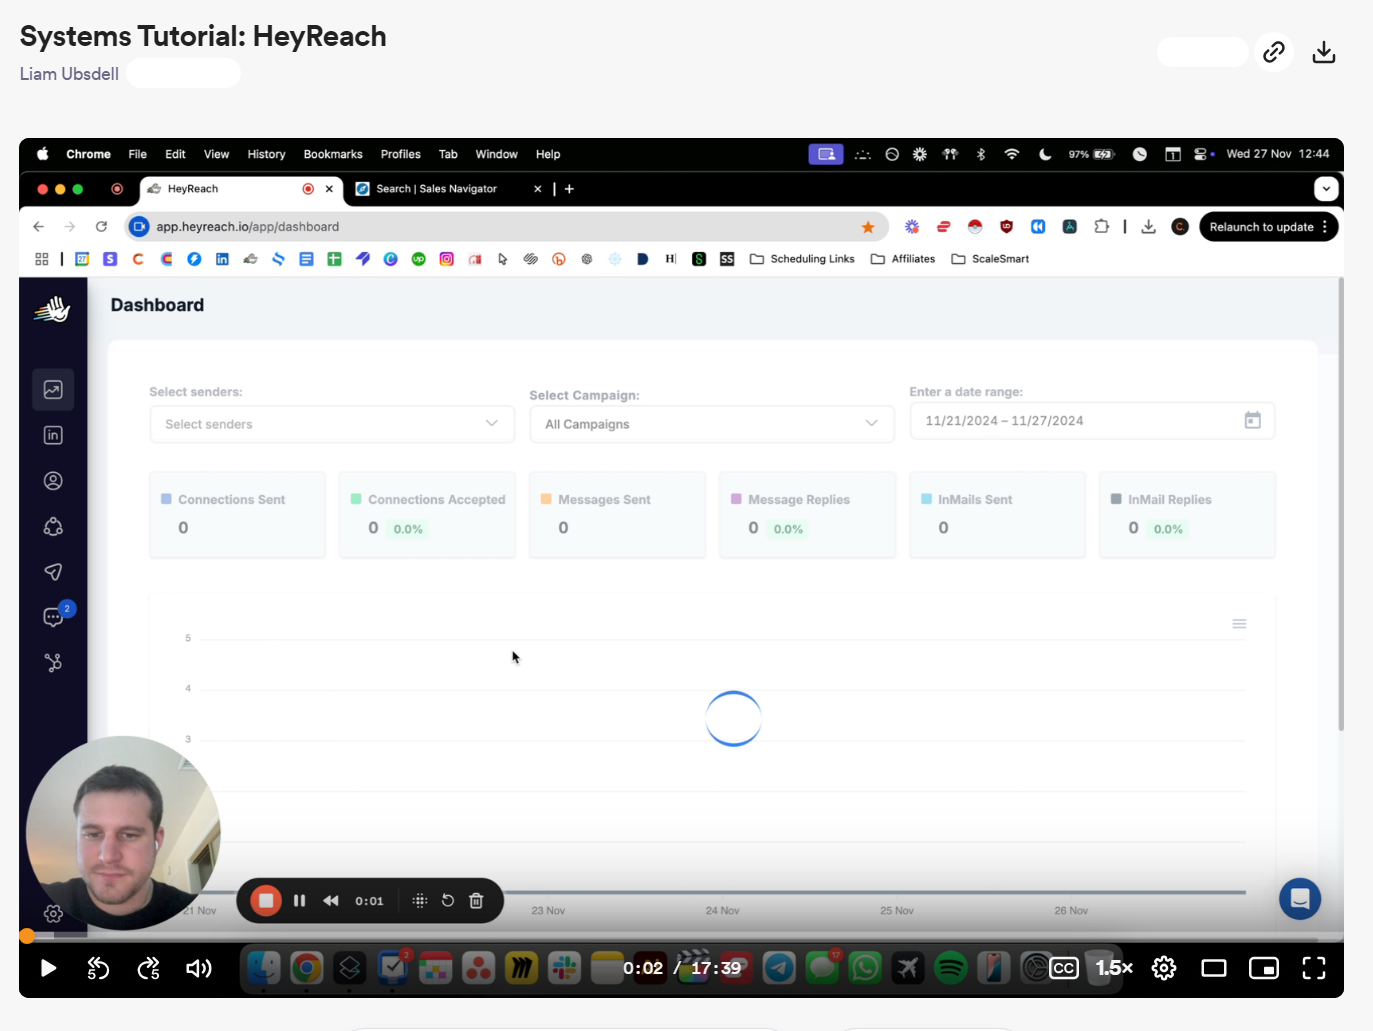1373x1031 pixels.
Task: Open campaigns paper-plane sidebar icon
Action: [x=53, y=572]
